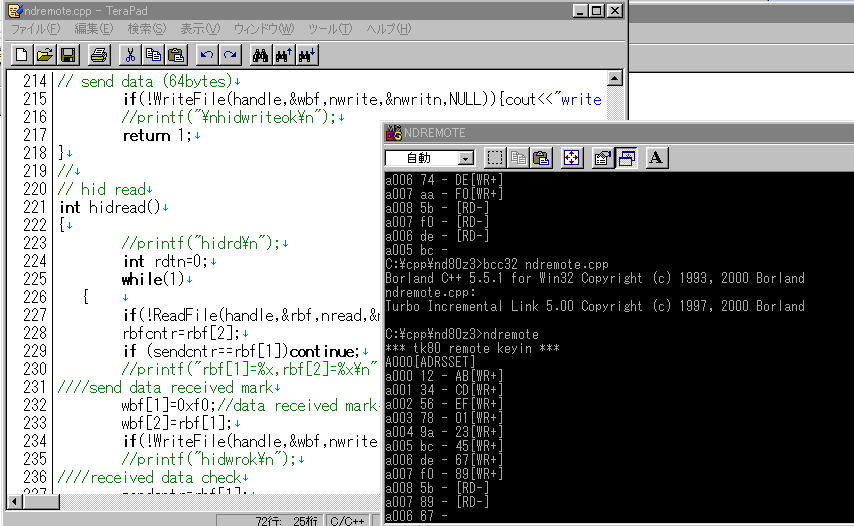The width and height of the screenshot is (854, 526).
Task: Click the 'C:¥cpp¥nd80z3>ndremote' console prompt line
Action: pyautogui.click(x=462, y=334)
